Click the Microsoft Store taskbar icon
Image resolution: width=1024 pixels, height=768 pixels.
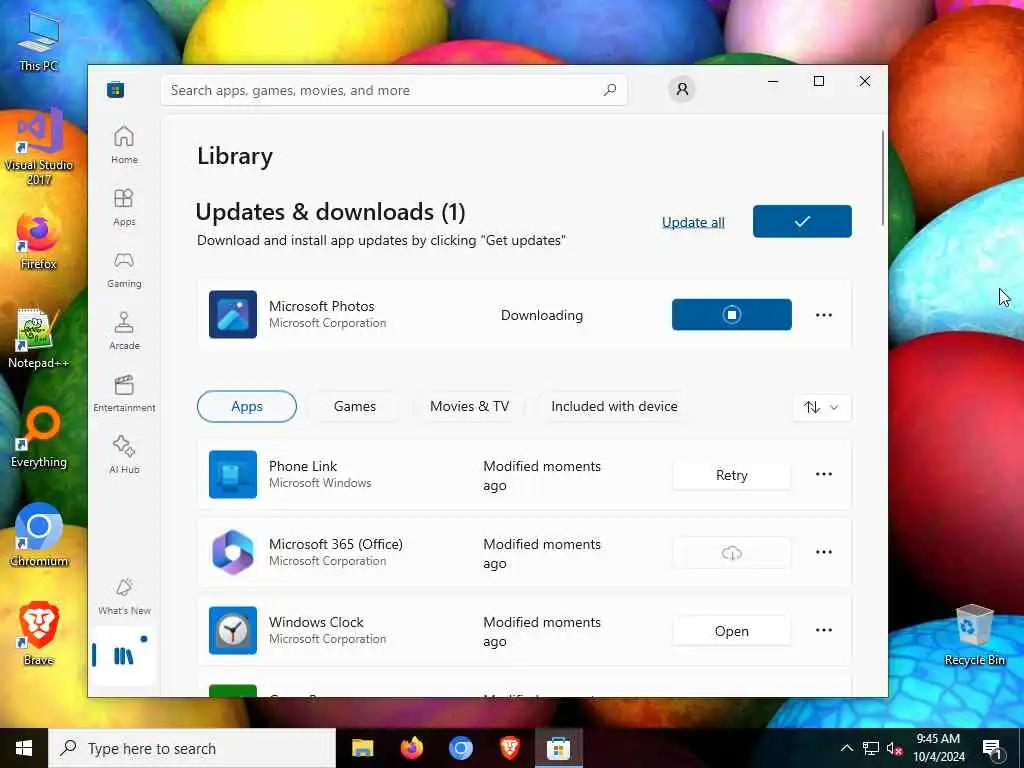558,748
